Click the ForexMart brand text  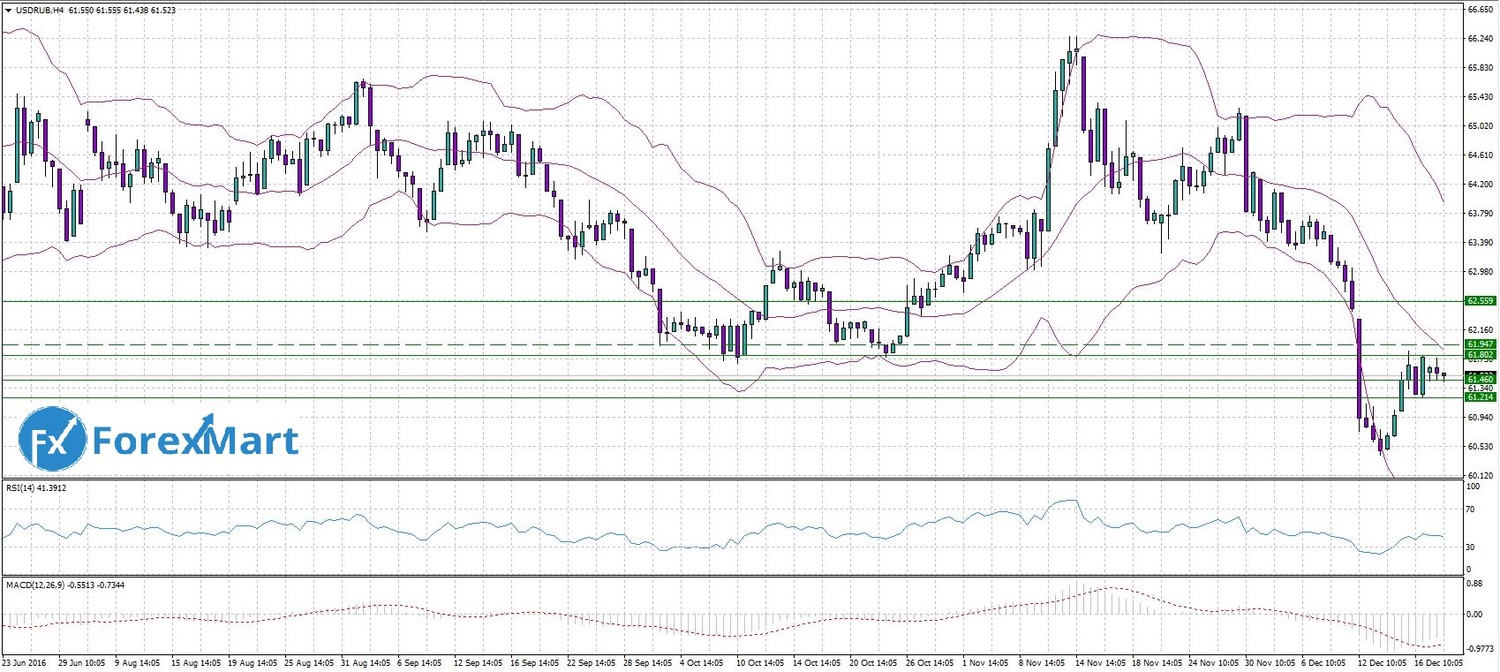pos(195,440)
